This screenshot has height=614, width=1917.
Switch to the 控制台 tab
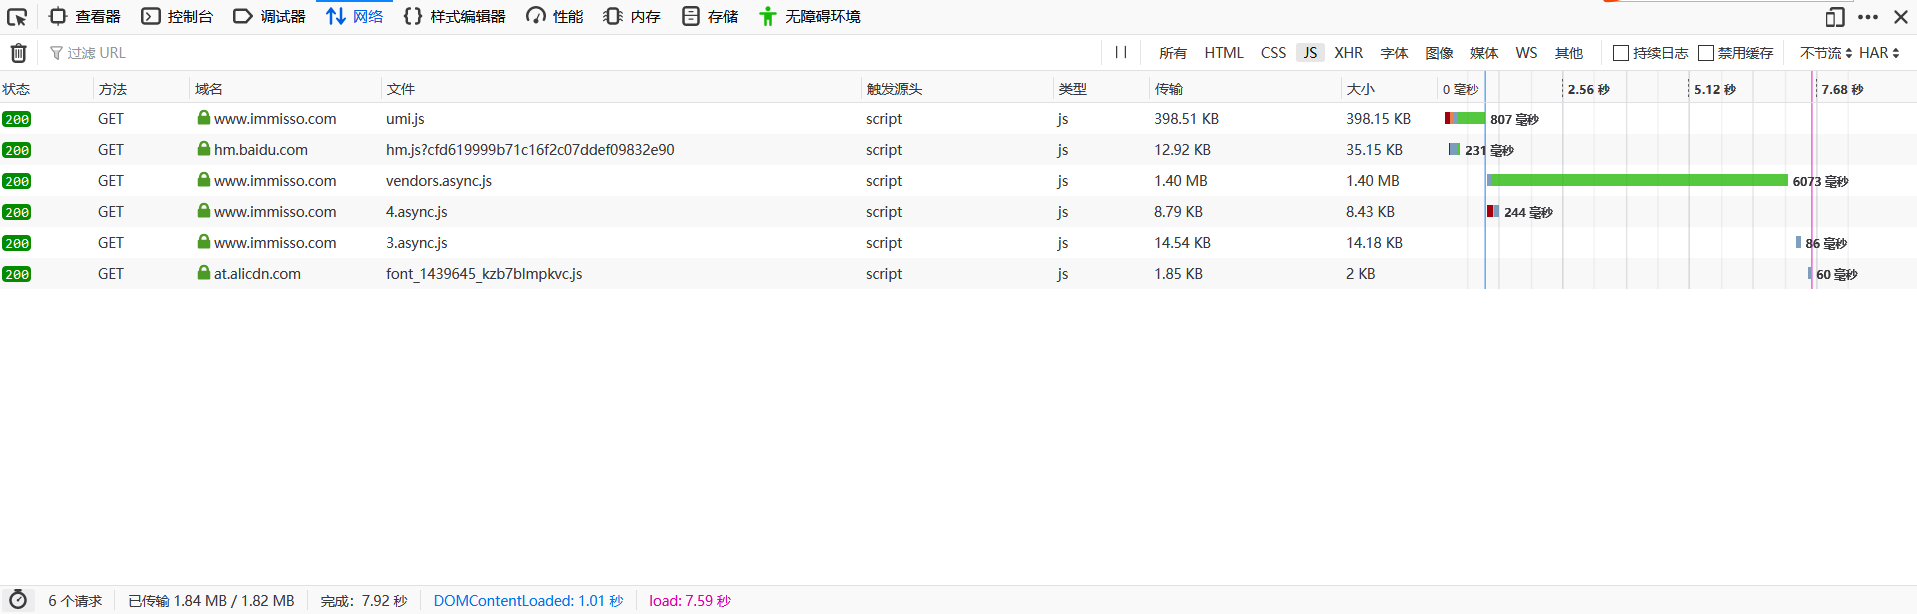pos(178,17)
